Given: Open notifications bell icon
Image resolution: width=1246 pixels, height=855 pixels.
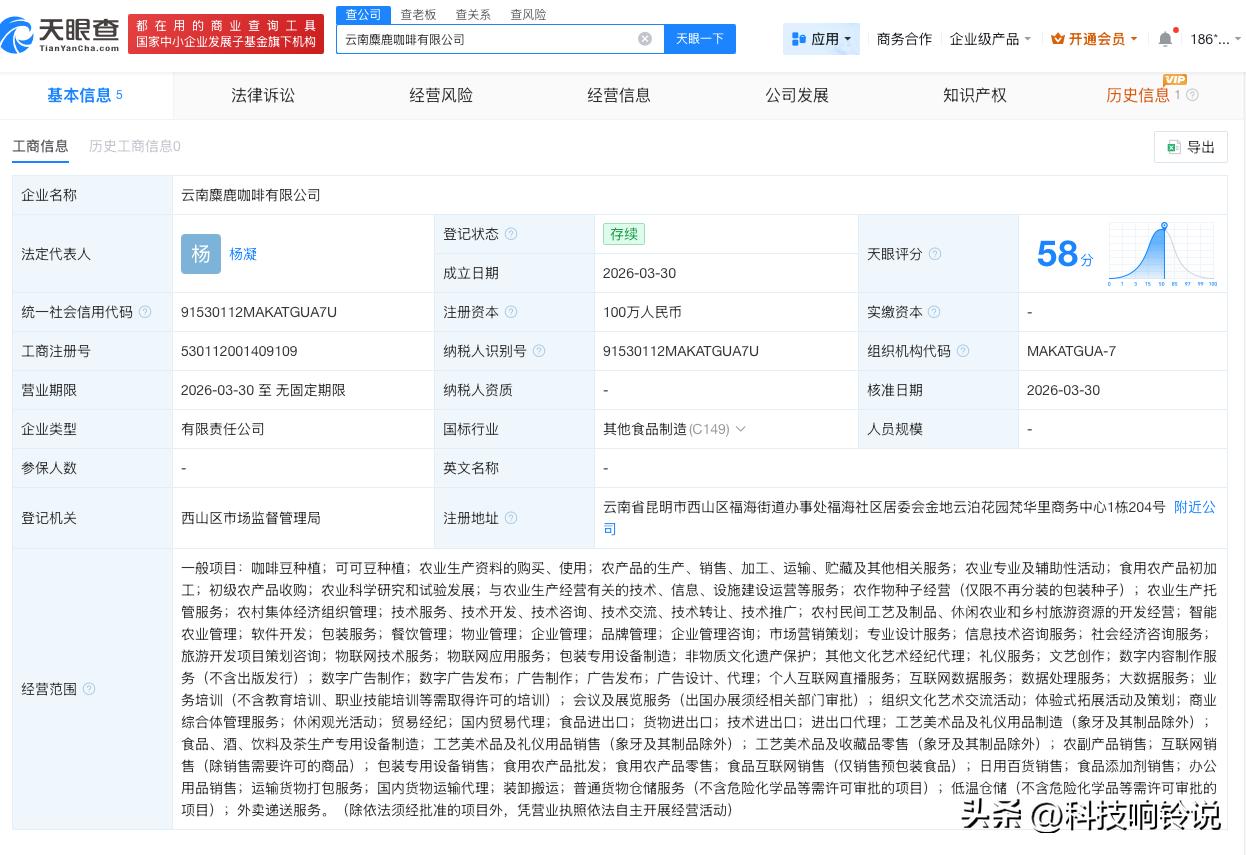Looking at the screenshot, I should click(x=1165, y=39).
